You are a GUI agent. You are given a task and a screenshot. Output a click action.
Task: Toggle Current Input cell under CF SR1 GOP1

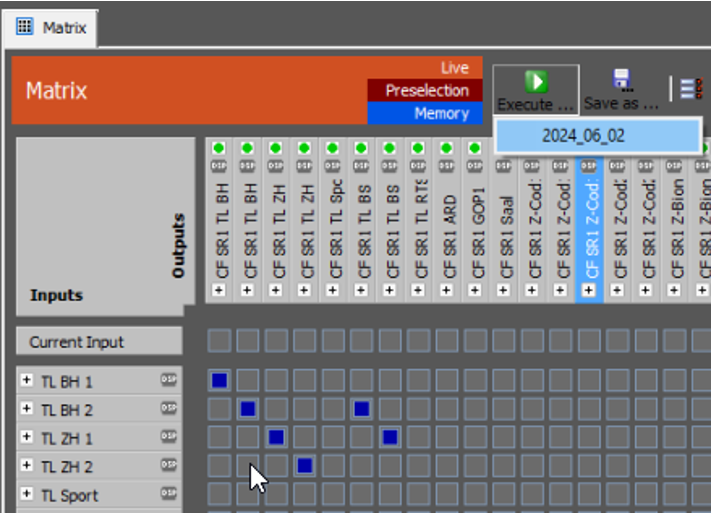pos(475,341)
